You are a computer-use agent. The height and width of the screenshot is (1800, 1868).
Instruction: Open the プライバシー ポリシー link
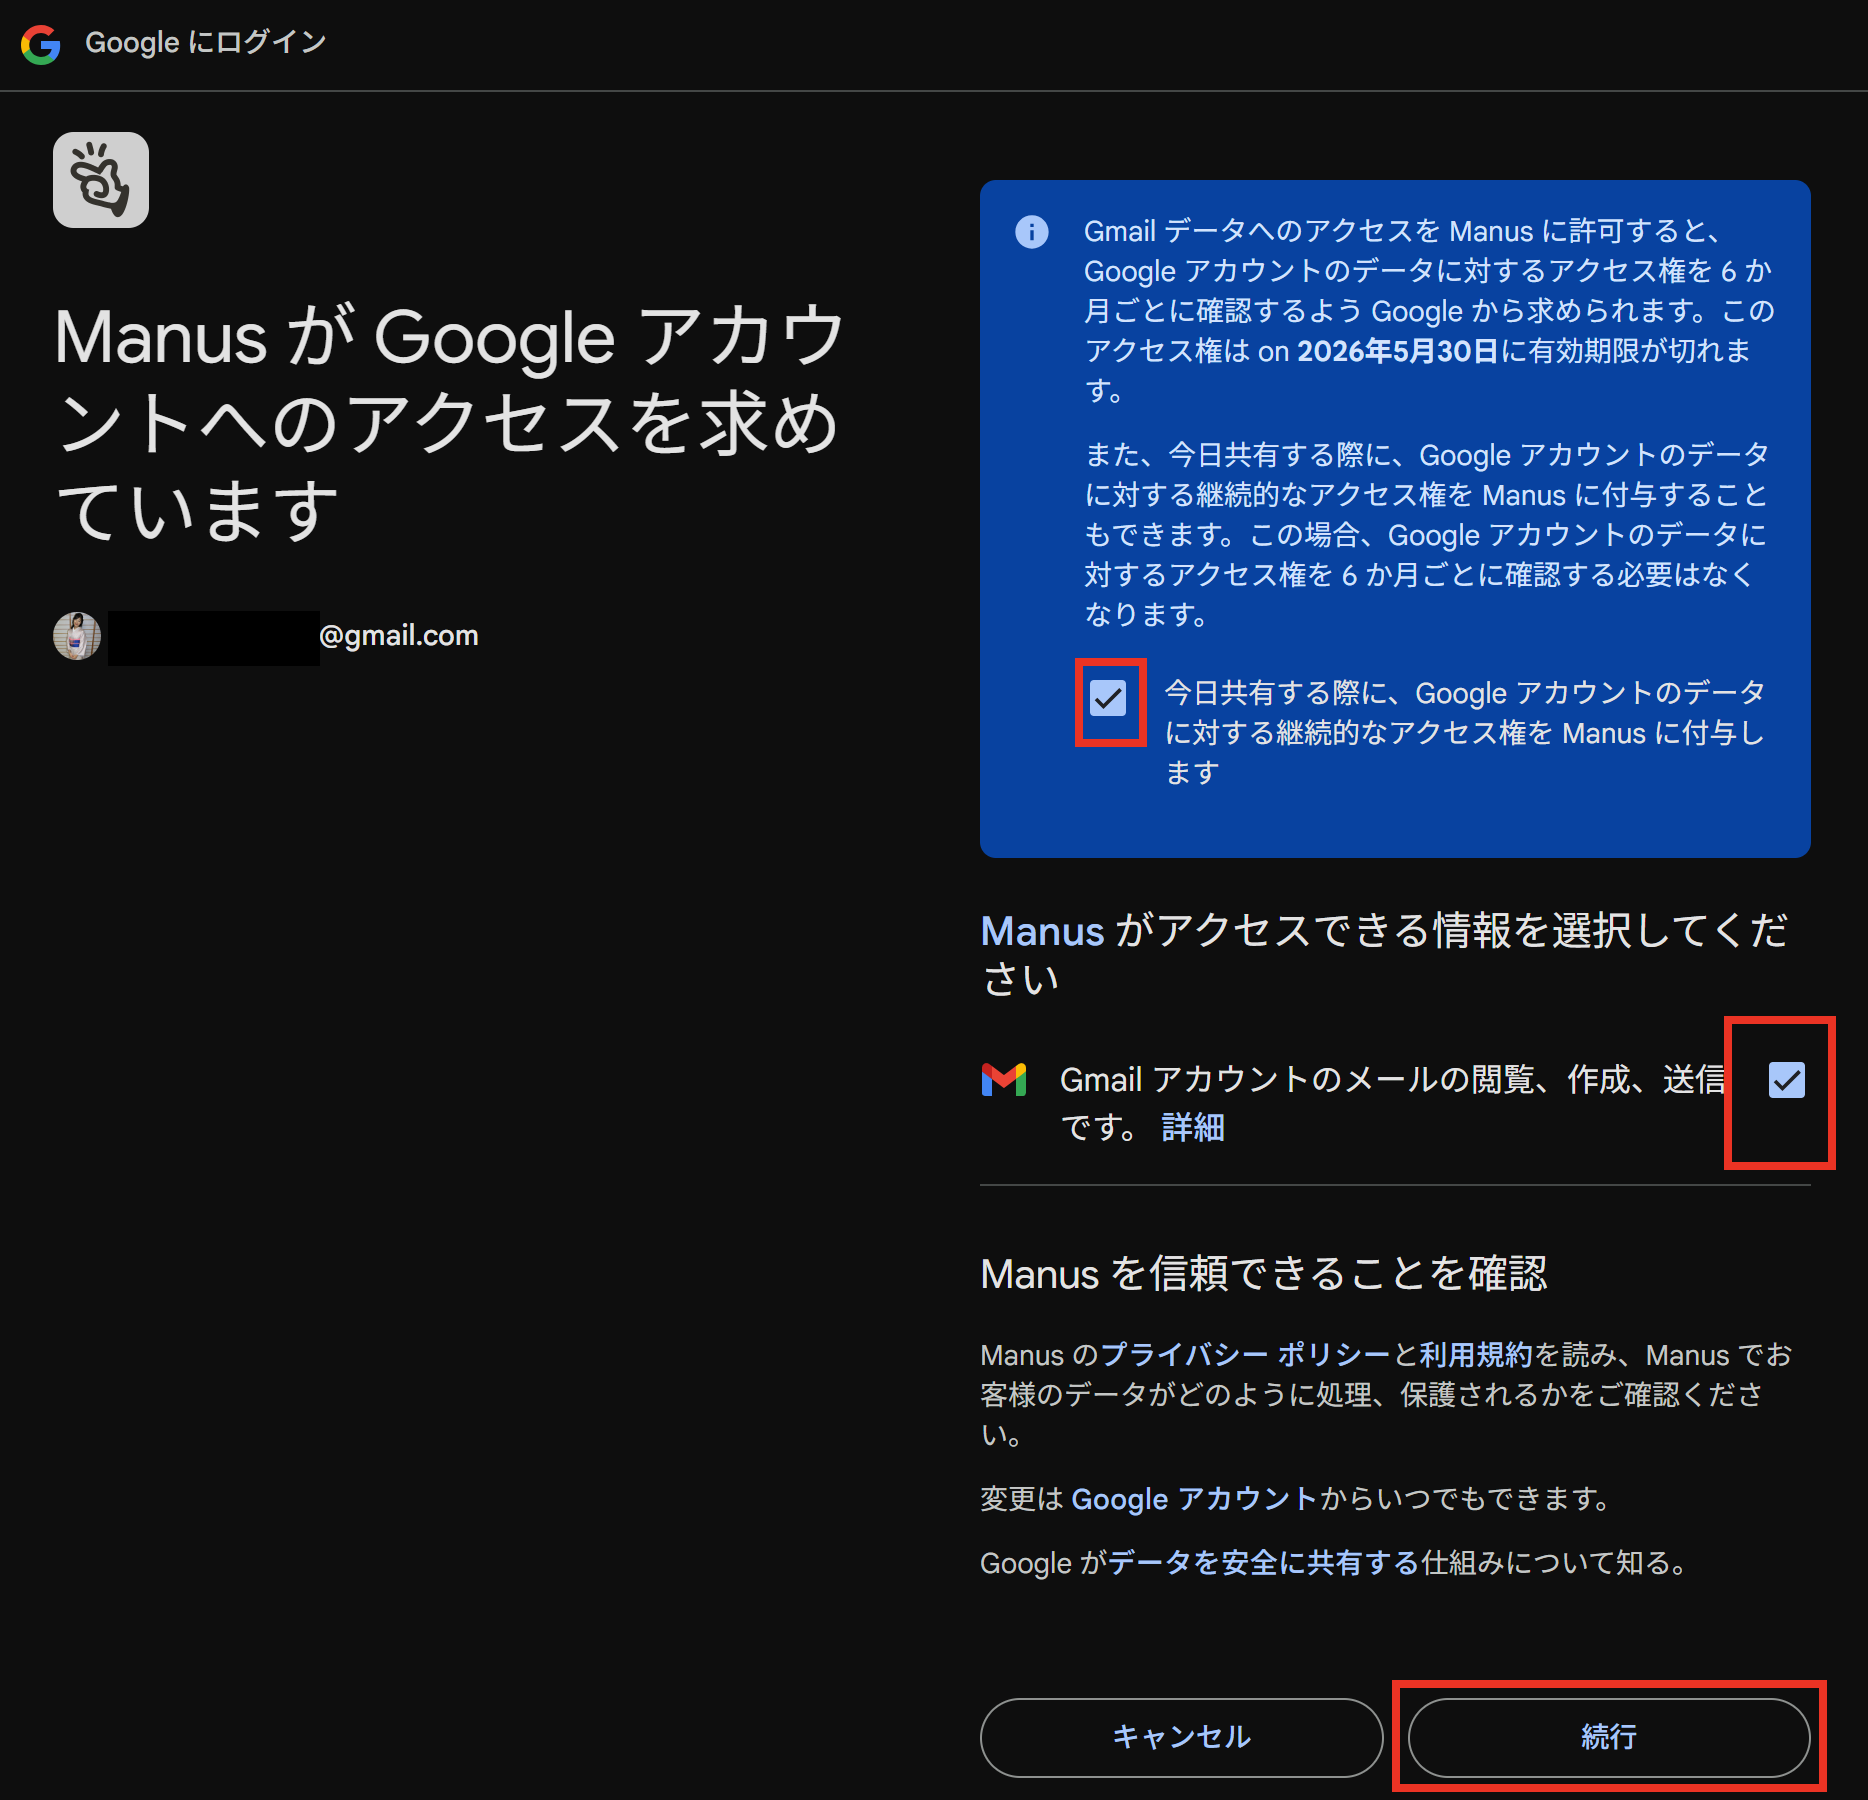(1245, 1355)
